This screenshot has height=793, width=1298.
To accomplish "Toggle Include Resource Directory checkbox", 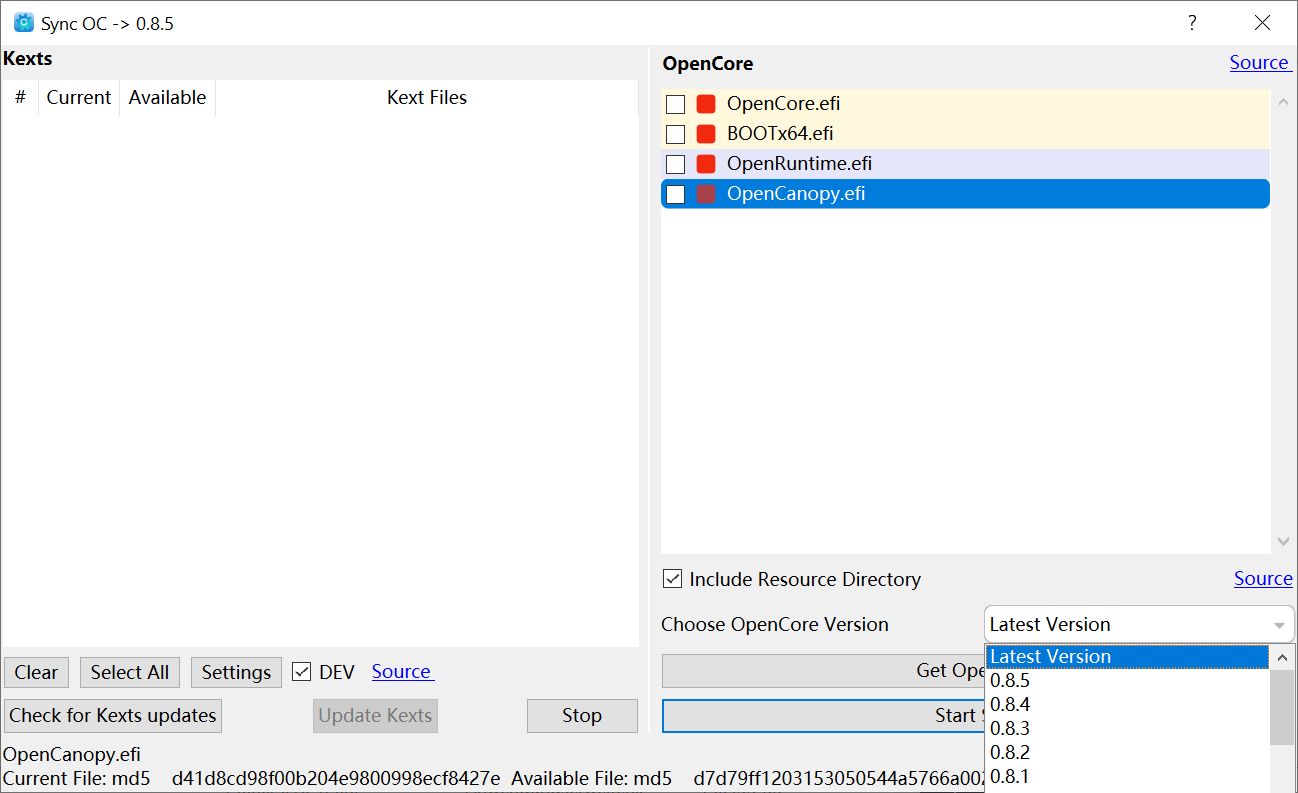I will [673, 579].
